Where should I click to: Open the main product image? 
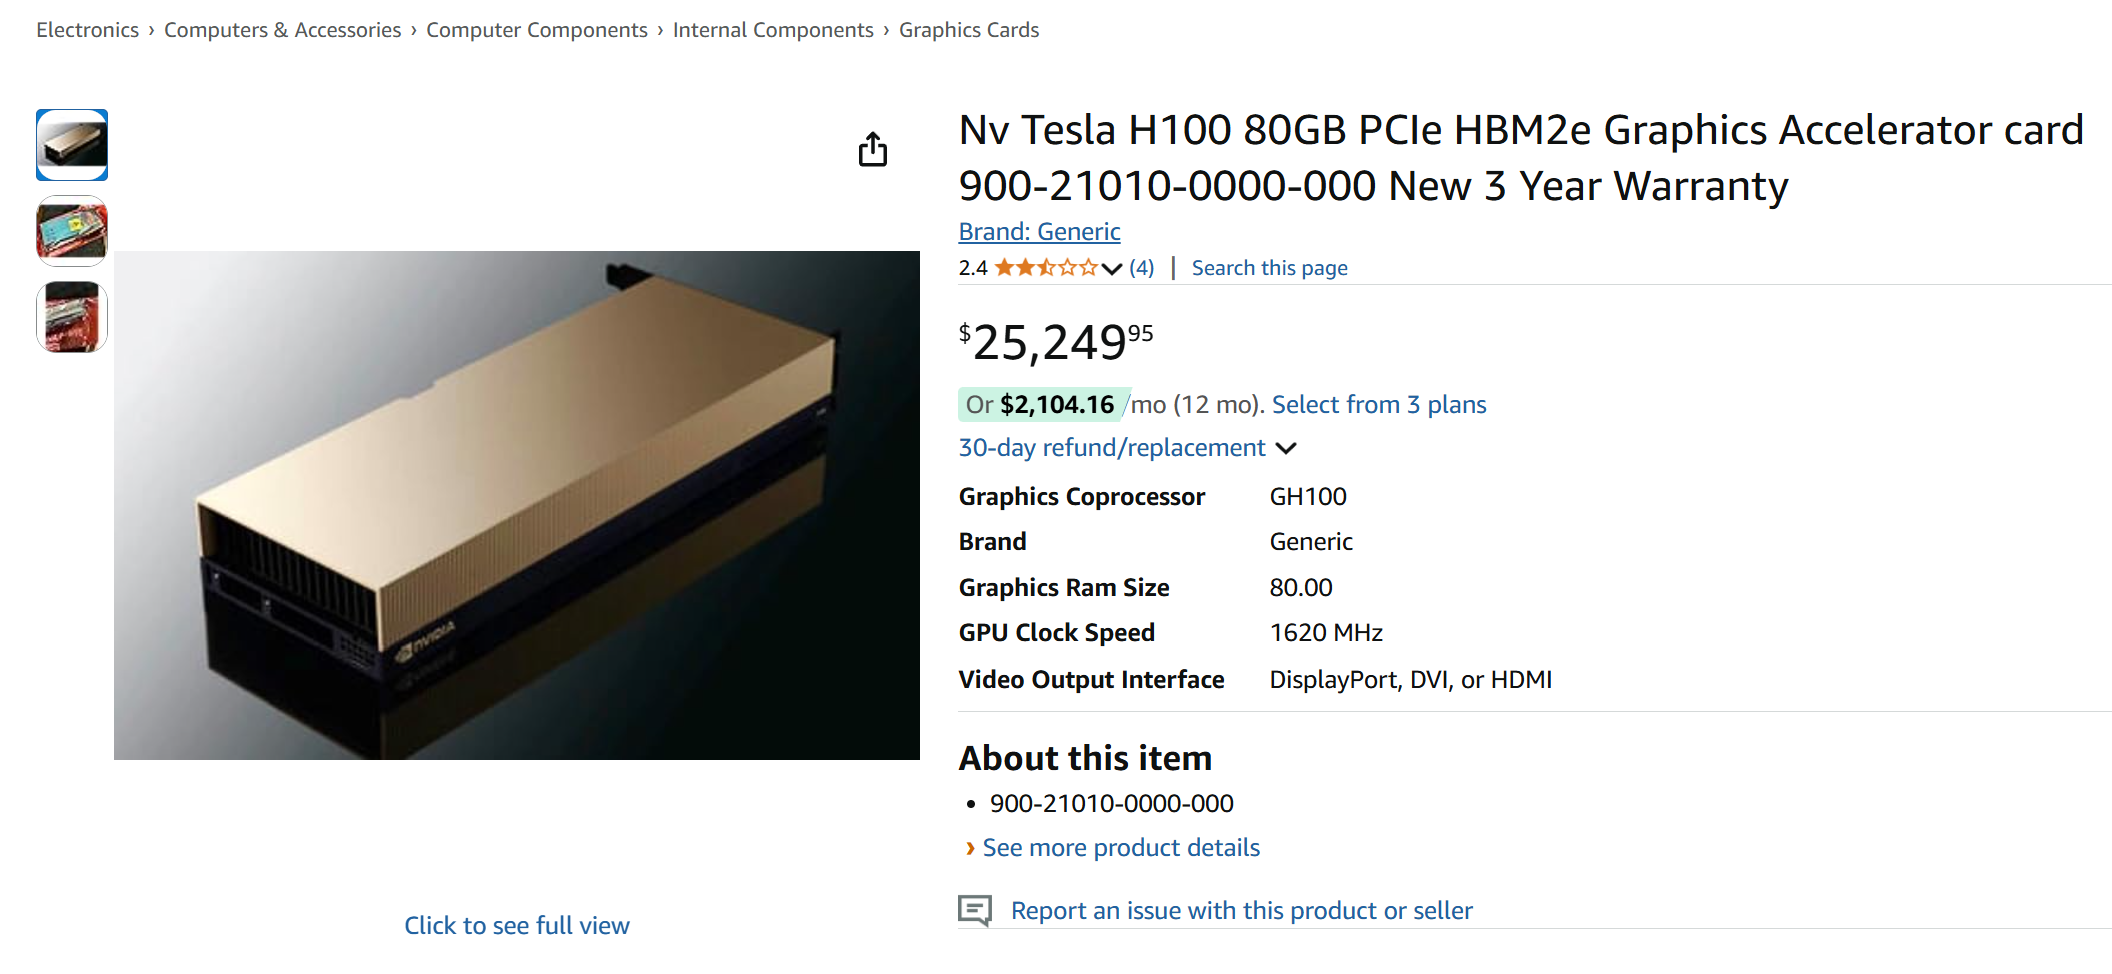pyautogui.click(x=517, y=505)
